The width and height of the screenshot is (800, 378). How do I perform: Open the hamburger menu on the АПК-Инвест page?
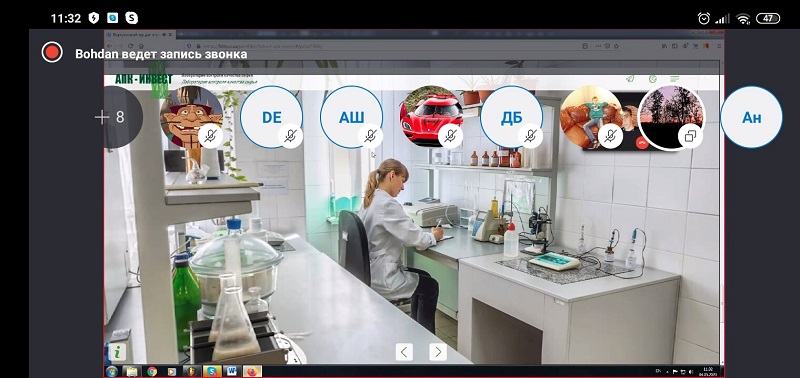(675, 79)
